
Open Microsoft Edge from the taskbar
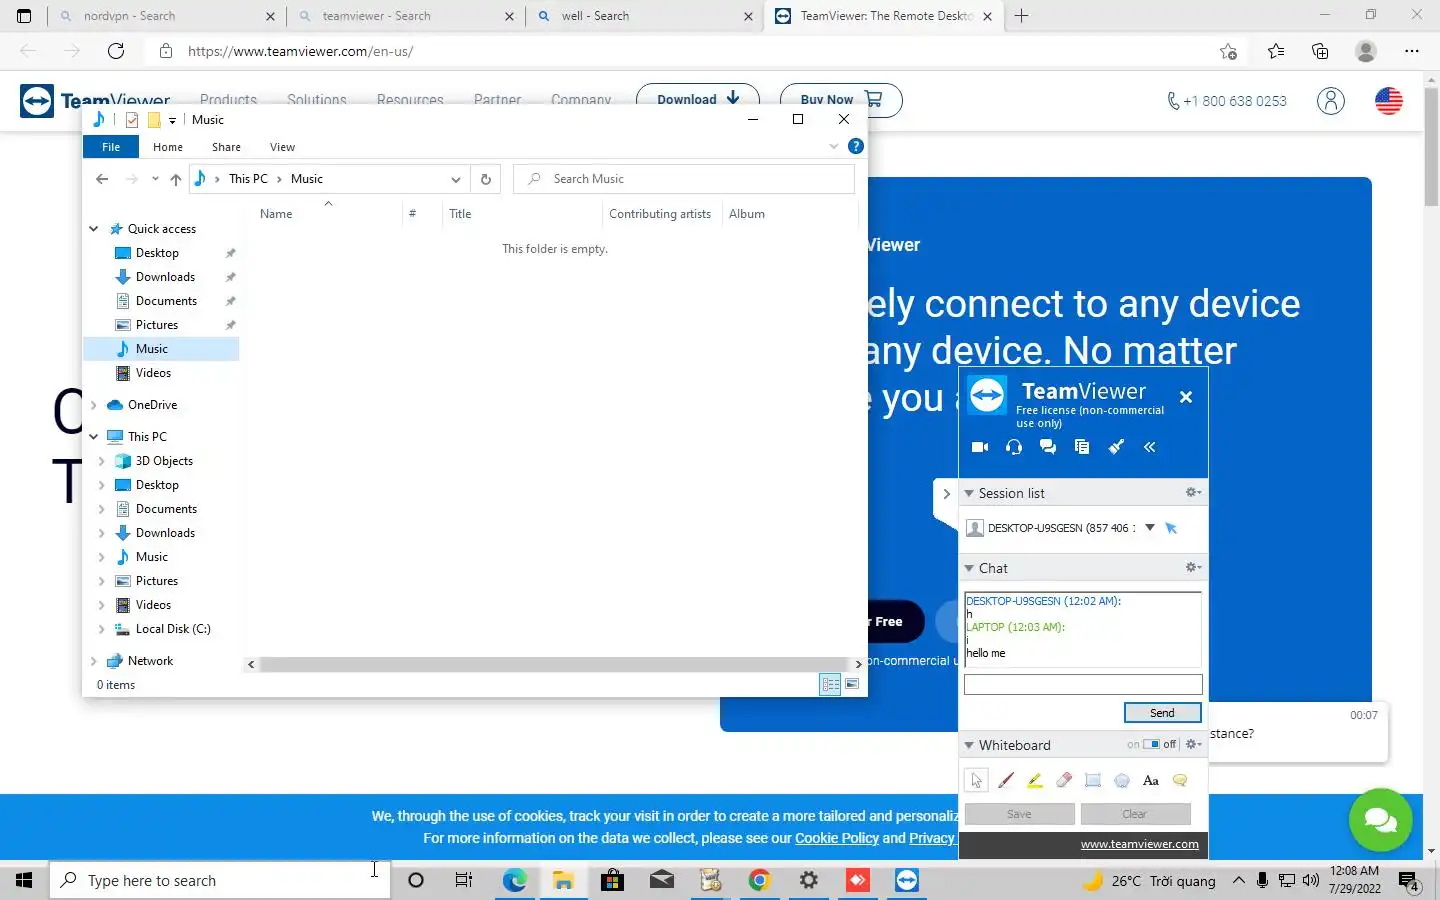tap(514, 880)
